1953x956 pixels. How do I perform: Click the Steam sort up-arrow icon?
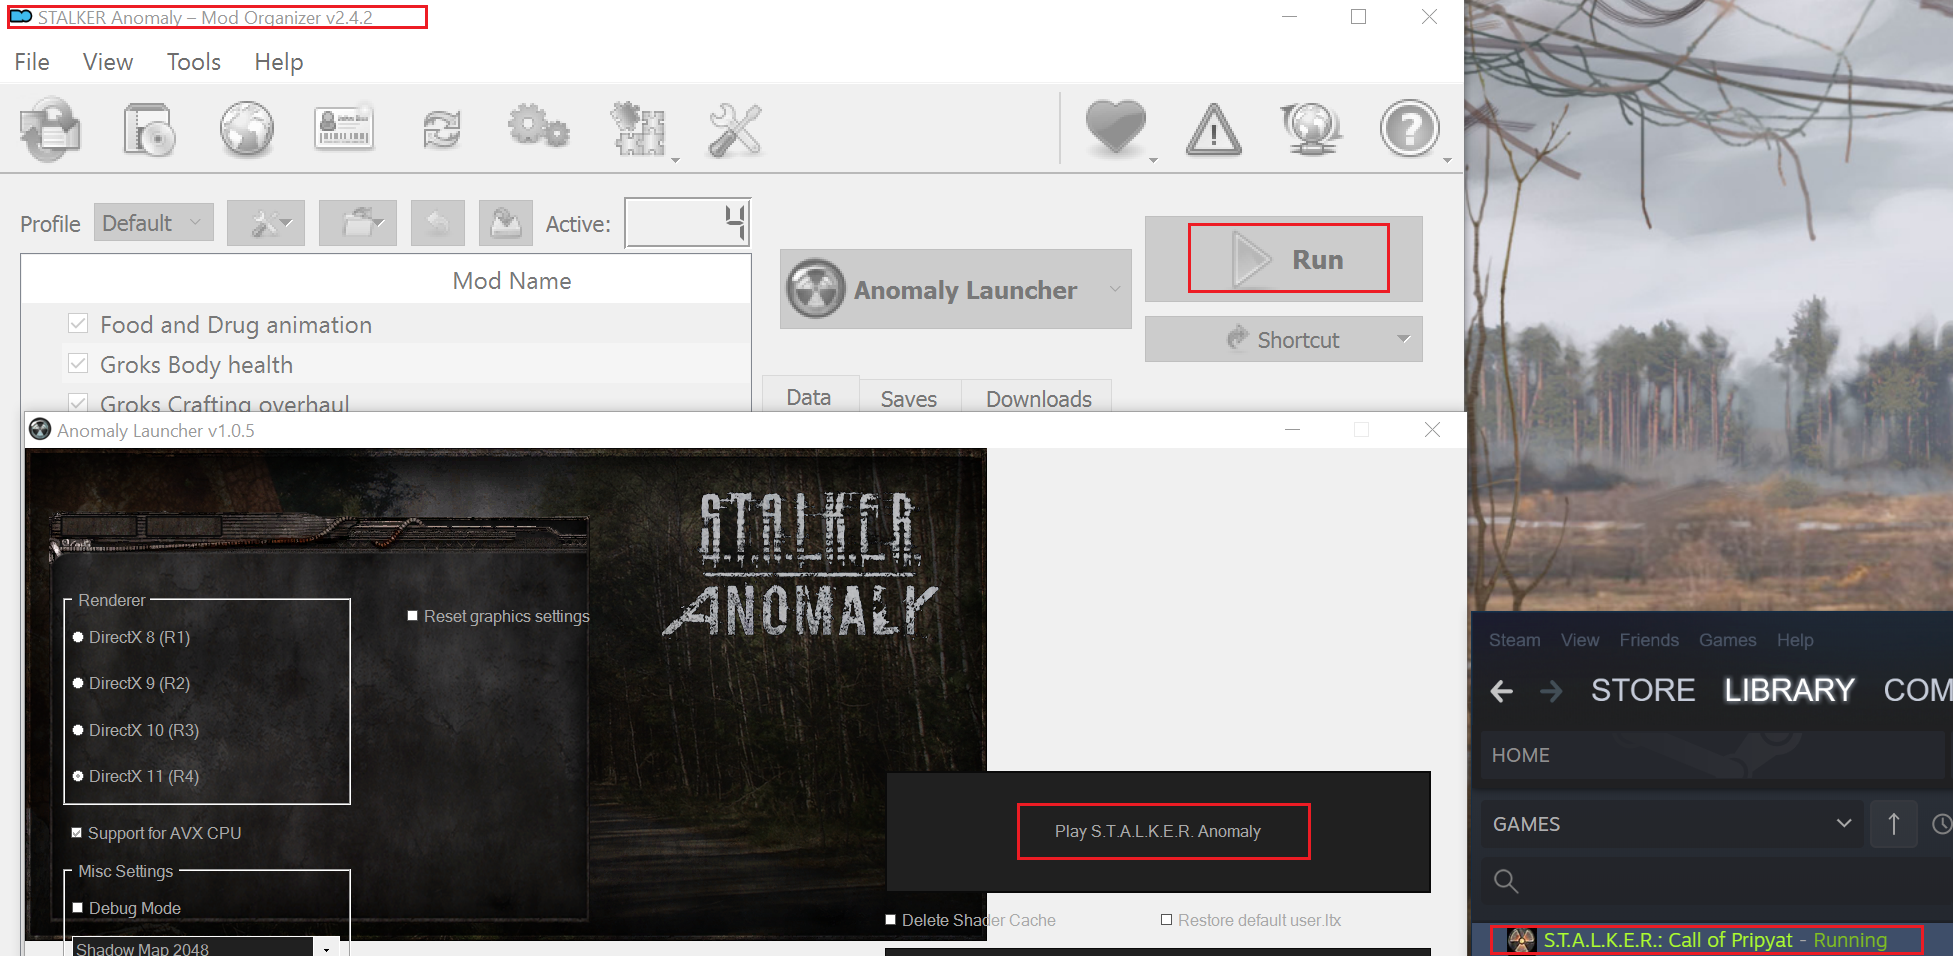click(x=1893, y=824)
